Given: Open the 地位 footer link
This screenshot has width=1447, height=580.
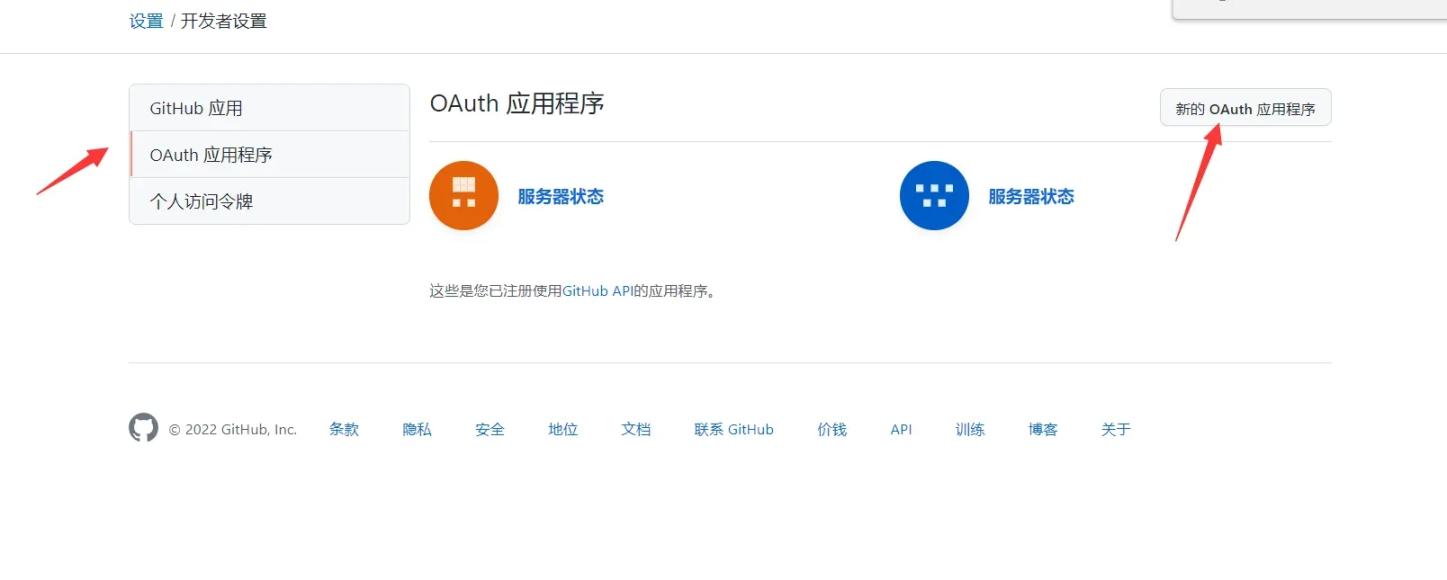Looking at the screenshot, I should tap(563, 429).
